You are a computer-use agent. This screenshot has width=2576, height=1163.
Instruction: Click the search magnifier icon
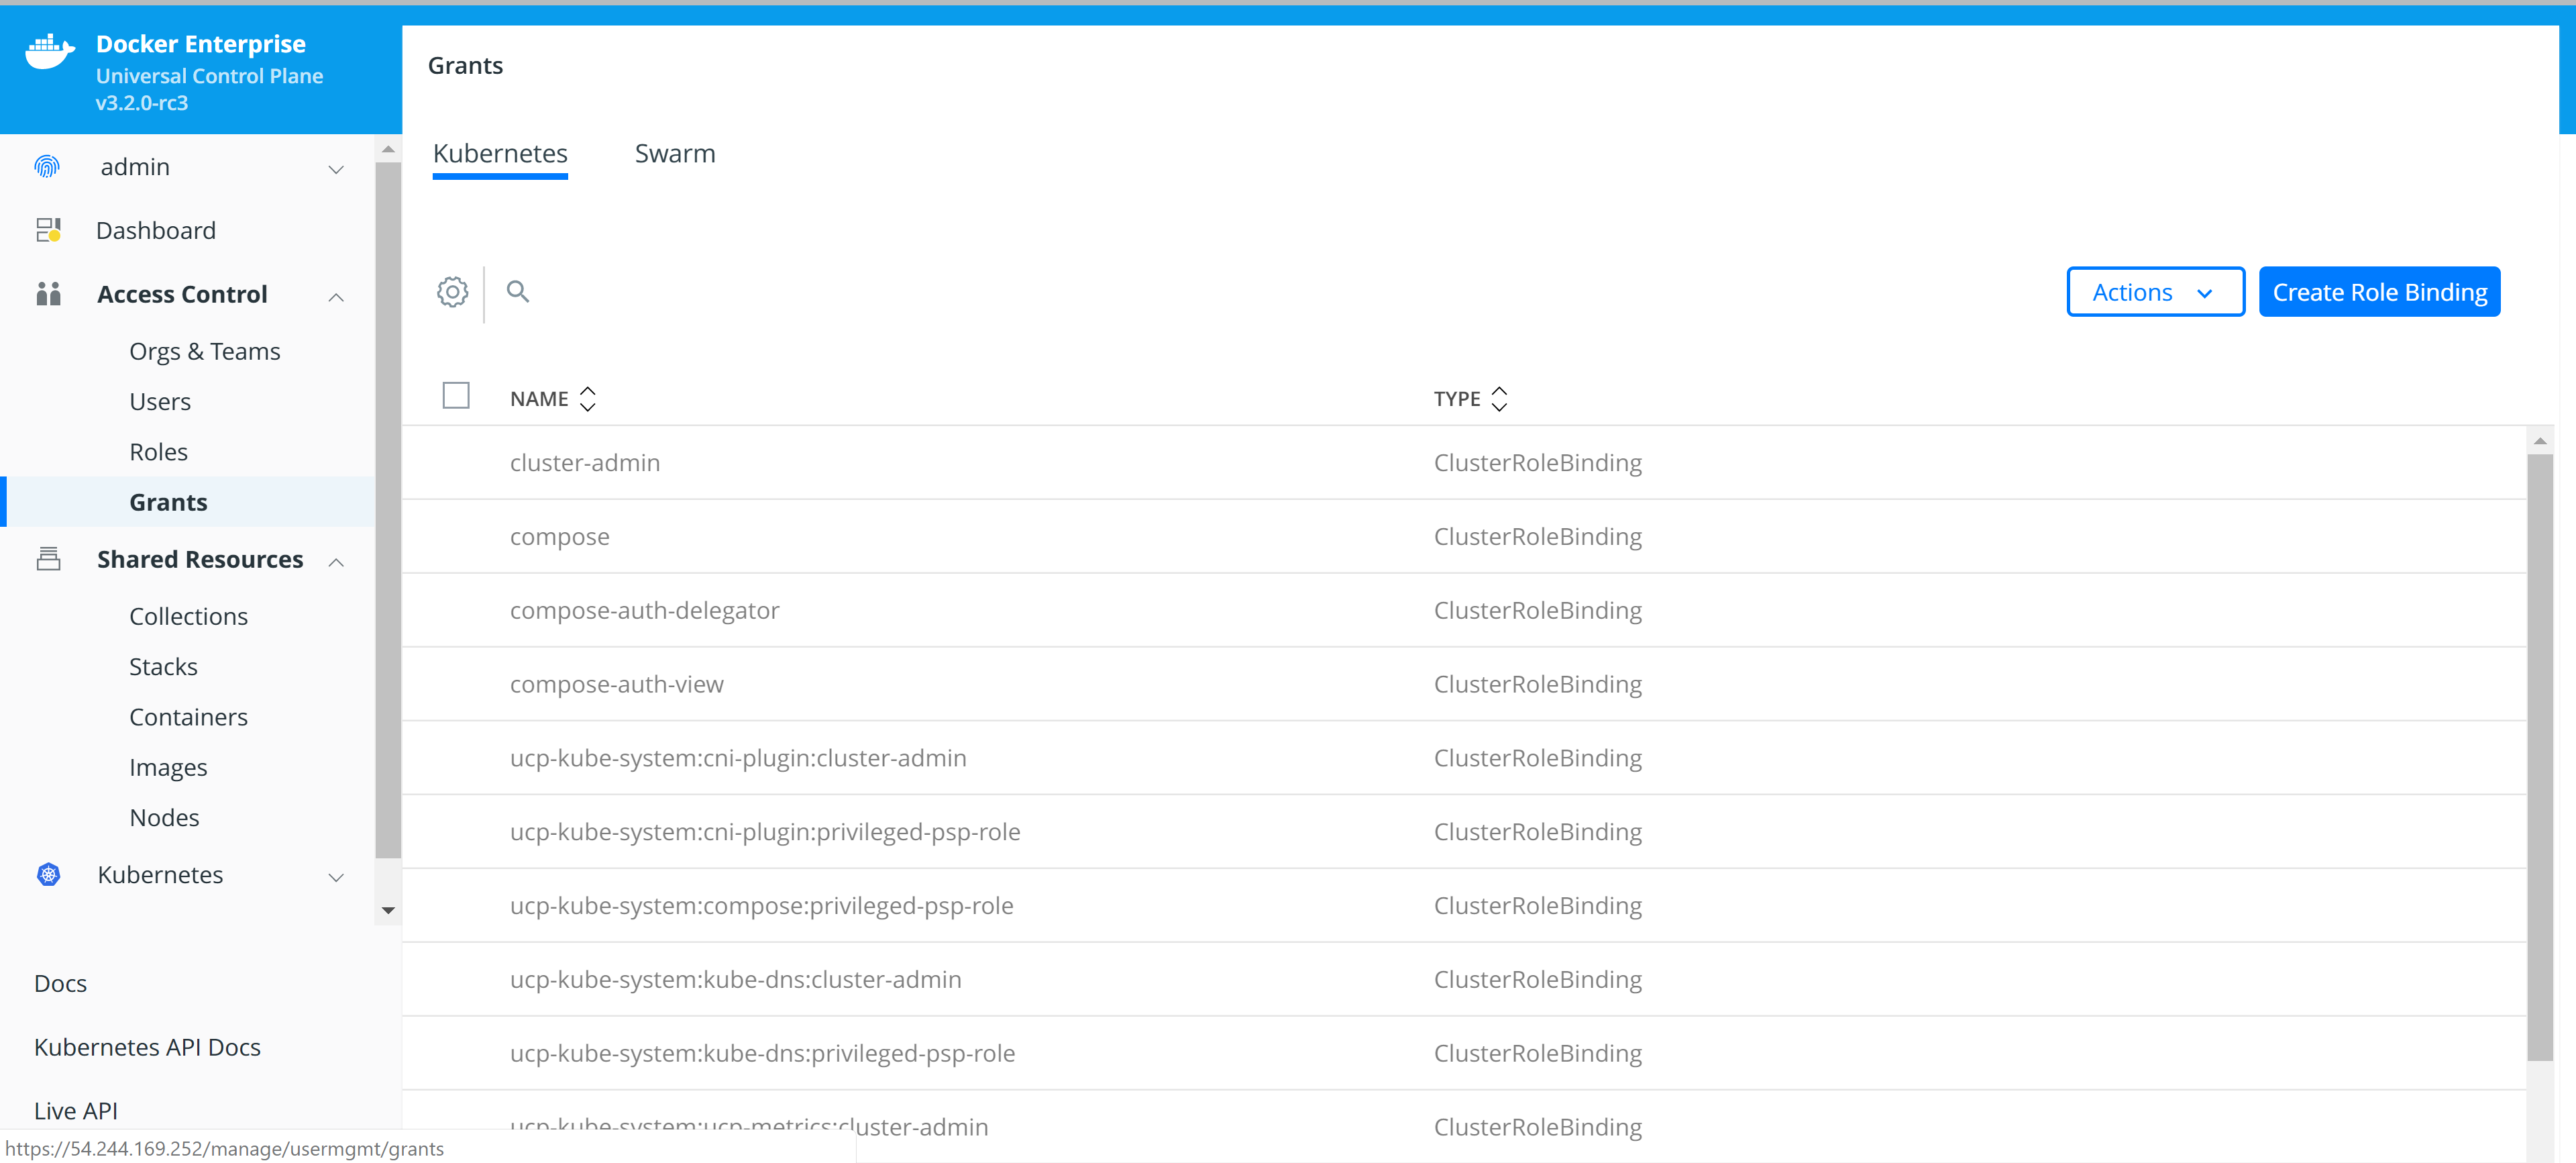tap(517, 292)
